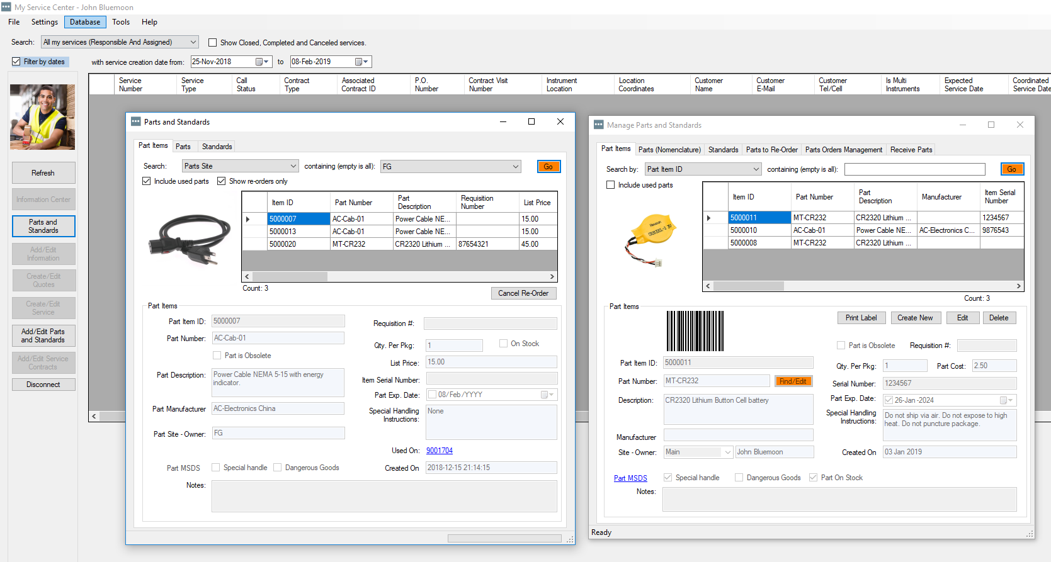This screenshot has width=1051, height=562.
Task: Click the Cancel Re-Order button
Action: pos(523,293)
